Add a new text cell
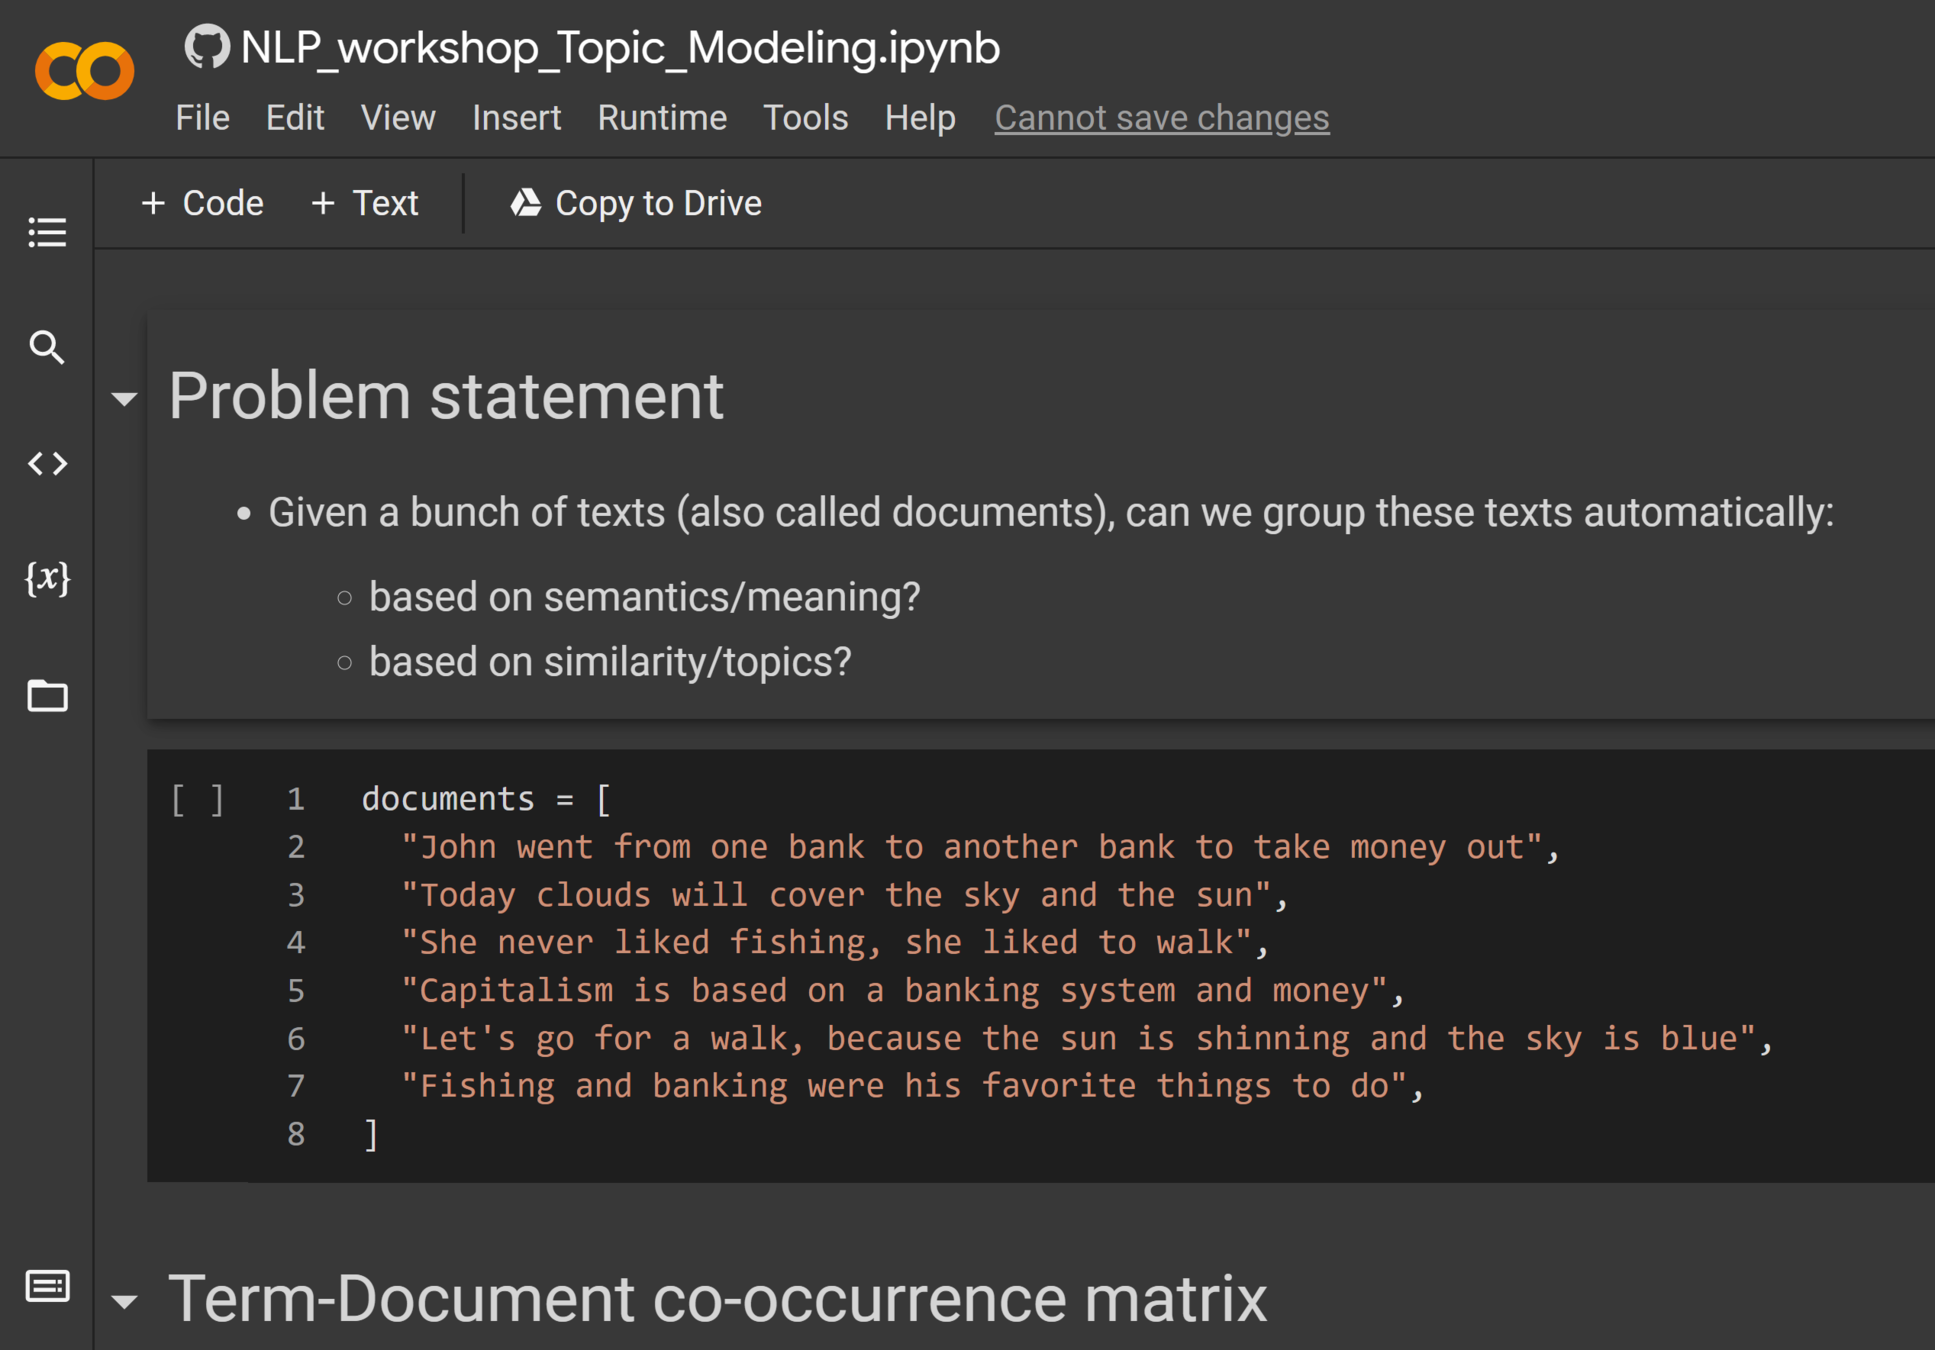This screenshot has width=1935, height=1350. pyautogui.click(x=365, y=203)
